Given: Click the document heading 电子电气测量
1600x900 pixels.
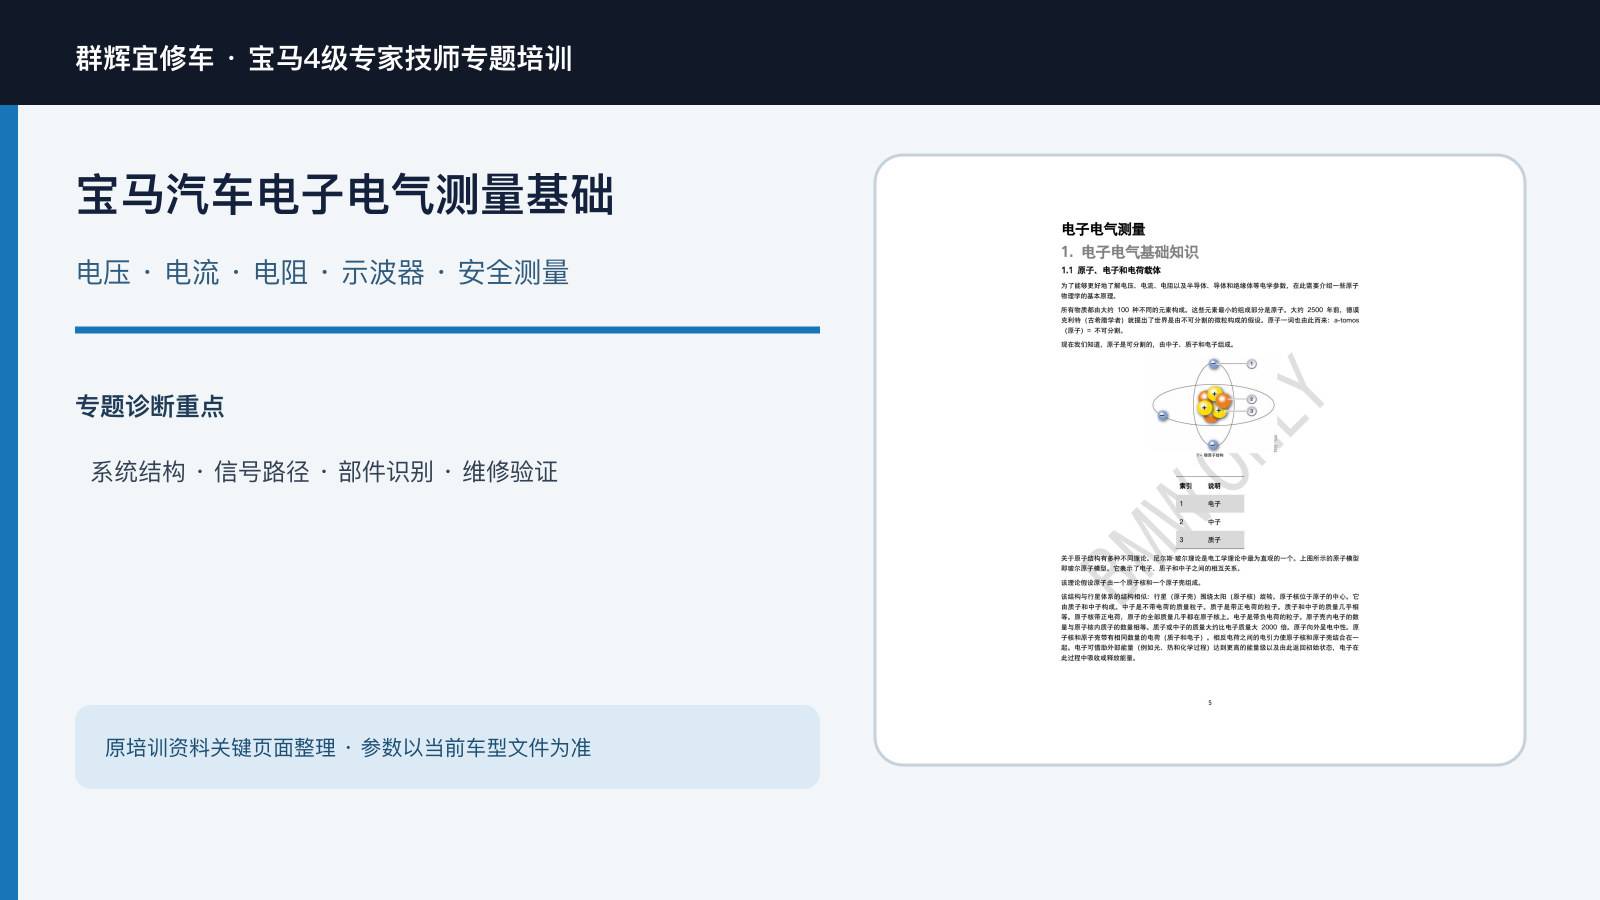Looking at the screenshot, I should coord(1103,229).
